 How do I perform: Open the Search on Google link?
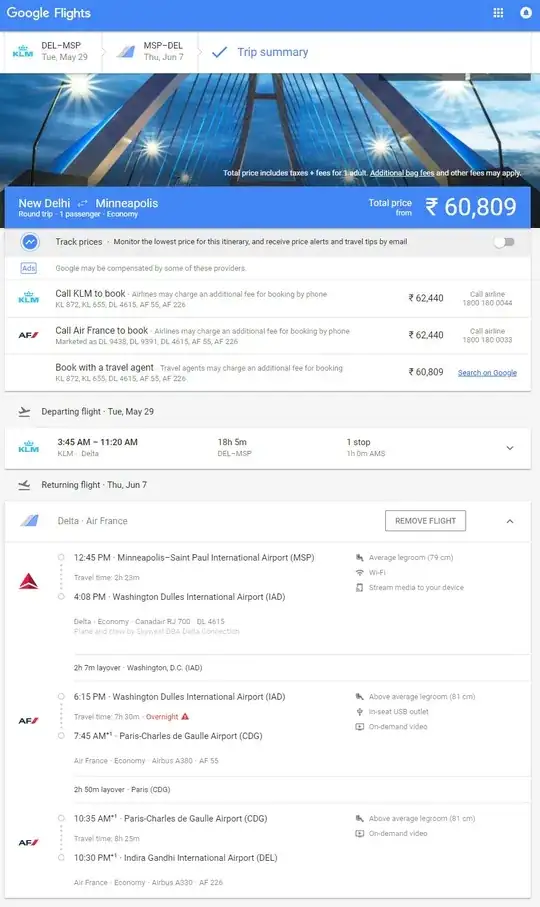point(487,373)
